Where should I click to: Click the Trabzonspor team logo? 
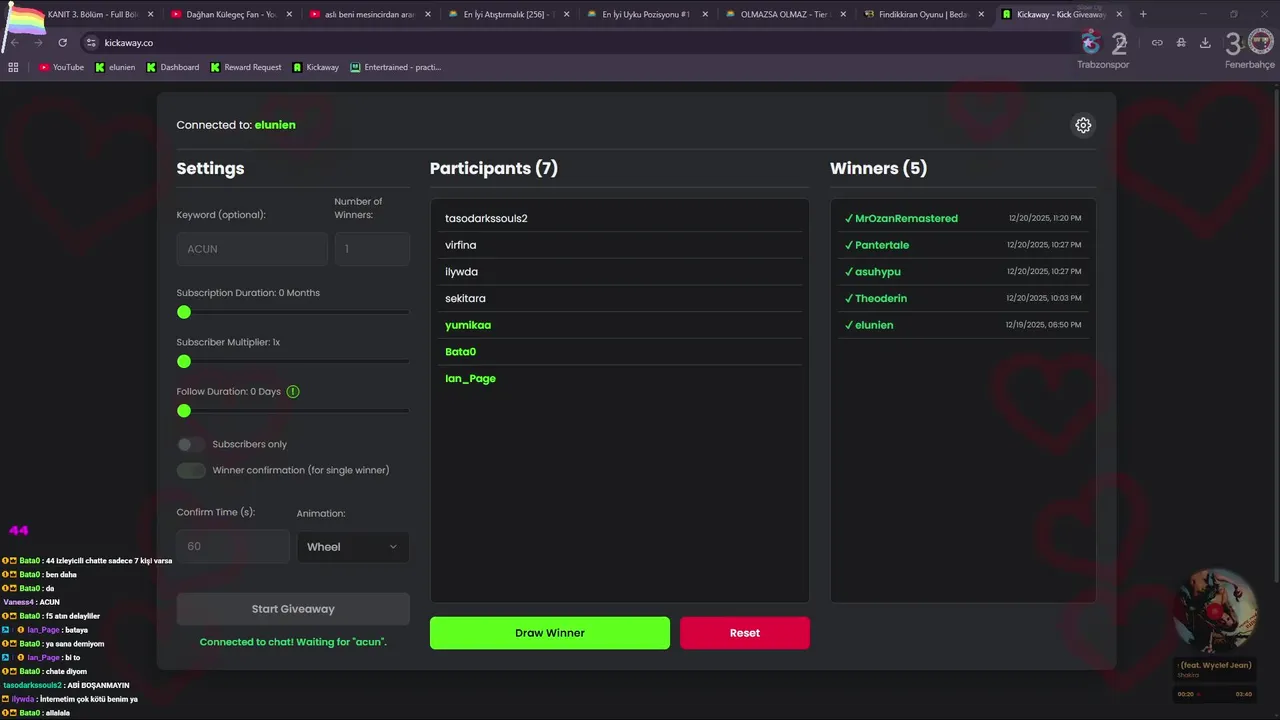(x=1091, y=42)
